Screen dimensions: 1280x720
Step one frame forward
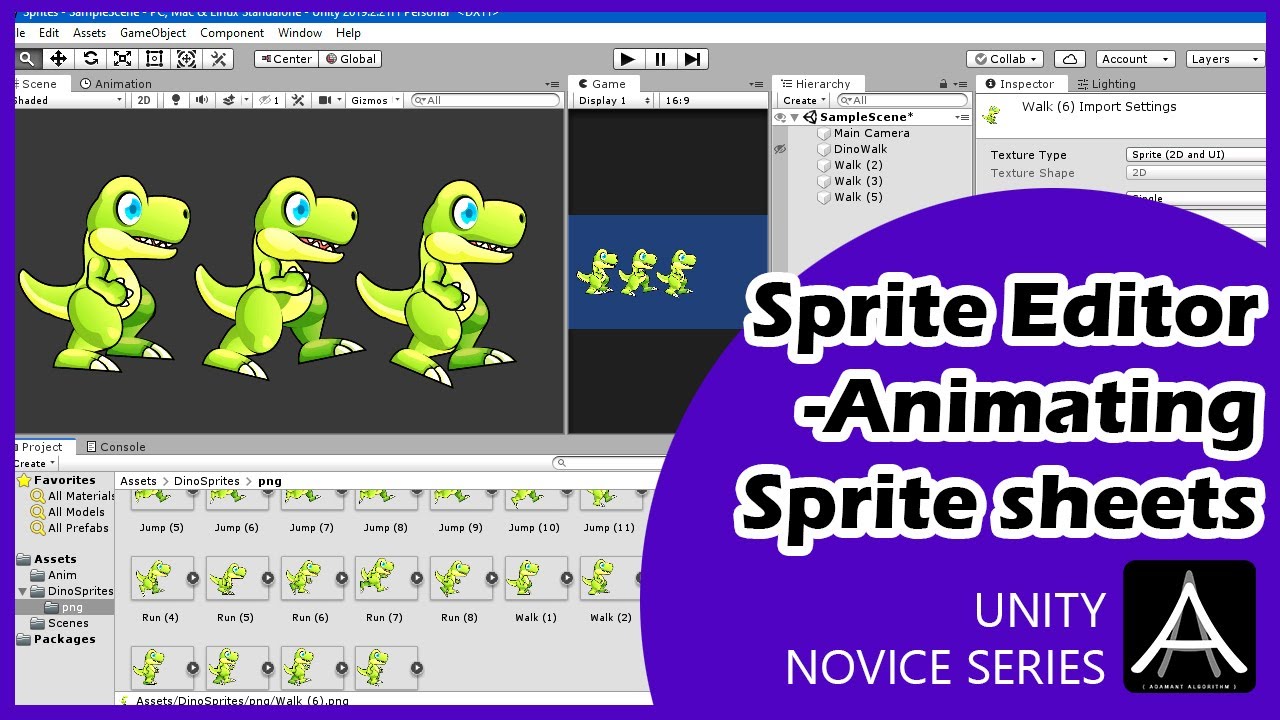click(692, 59)
